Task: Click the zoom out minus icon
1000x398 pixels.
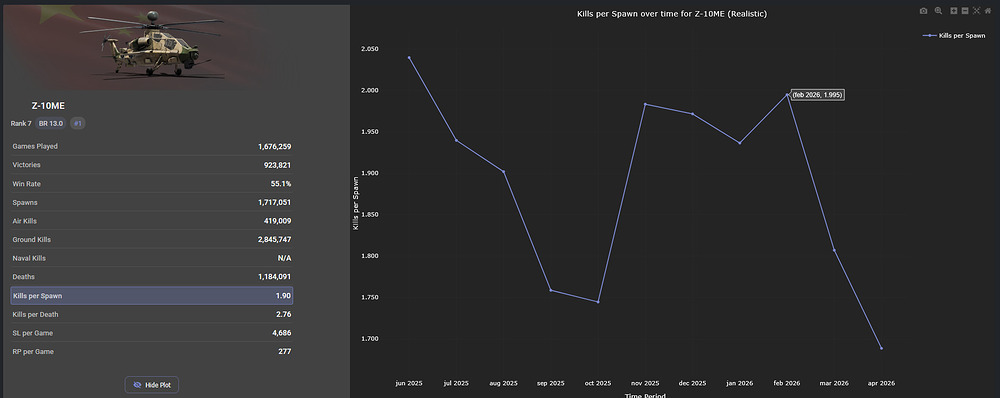Action: coord(965,11)
